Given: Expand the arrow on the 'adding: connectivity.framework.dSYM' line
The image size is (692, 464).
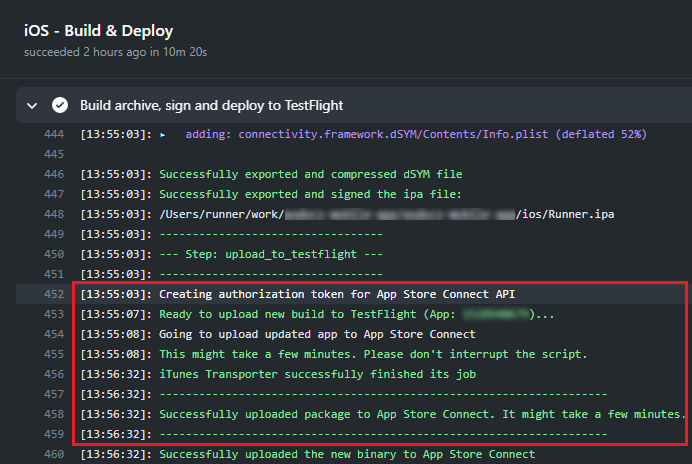Looking at the screenshot, I should (162, 135).
